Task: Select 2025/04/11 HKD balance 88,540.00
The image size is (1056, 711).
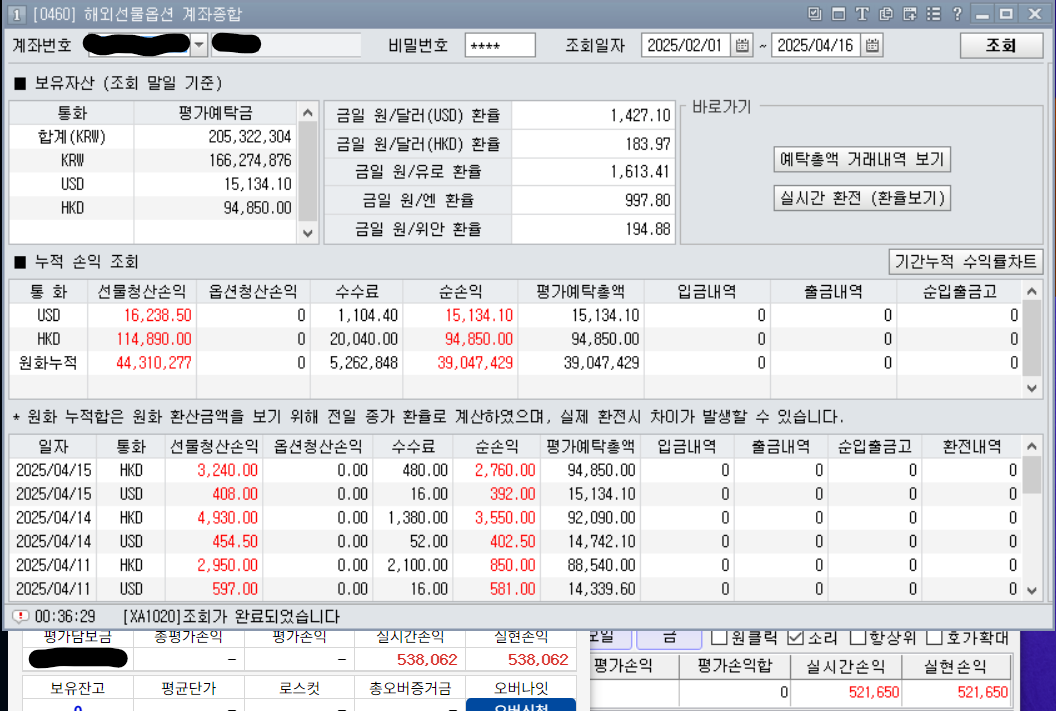Action: pos(601,565)
